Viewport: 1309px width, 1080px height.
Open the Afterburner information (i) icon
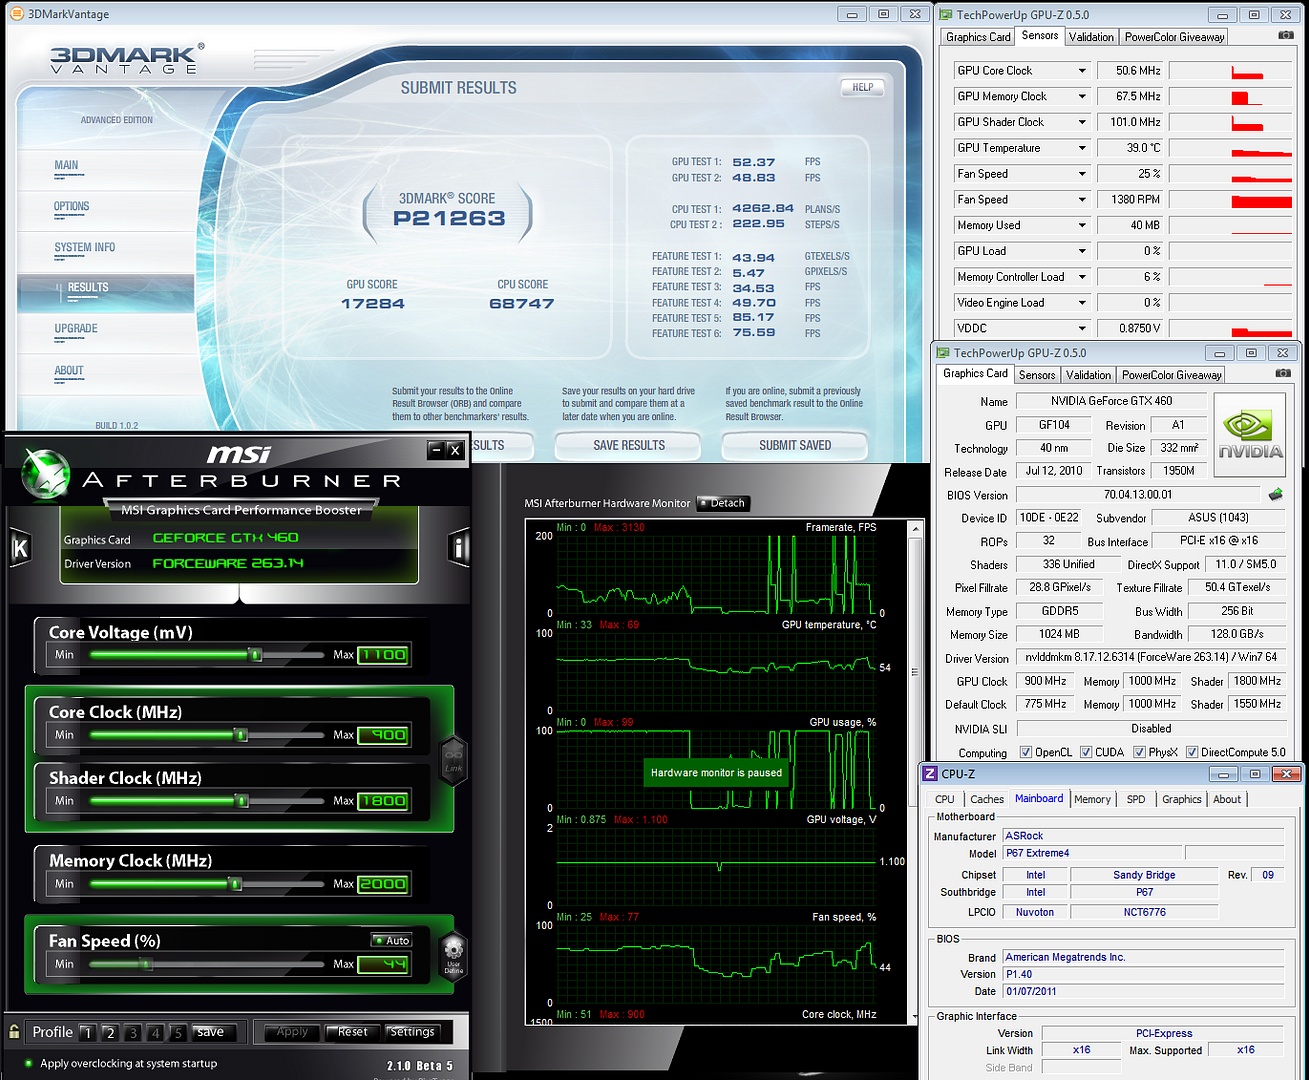click(x=458, y=547)
